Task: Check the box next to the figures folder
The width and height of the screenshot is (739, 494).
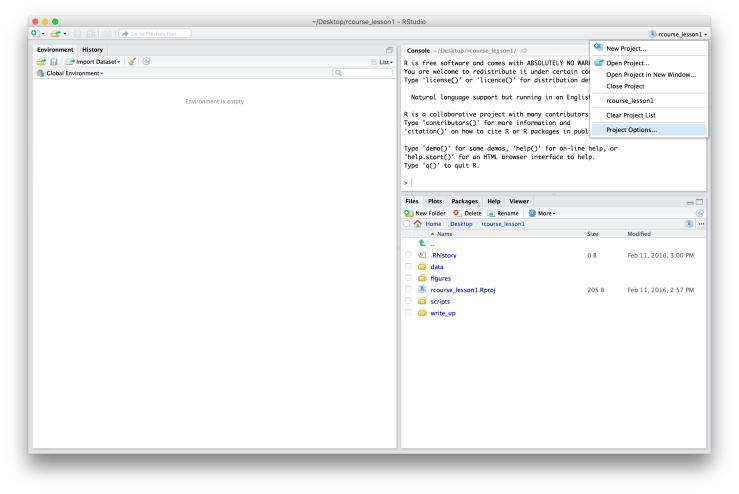Action: [408, 278]
